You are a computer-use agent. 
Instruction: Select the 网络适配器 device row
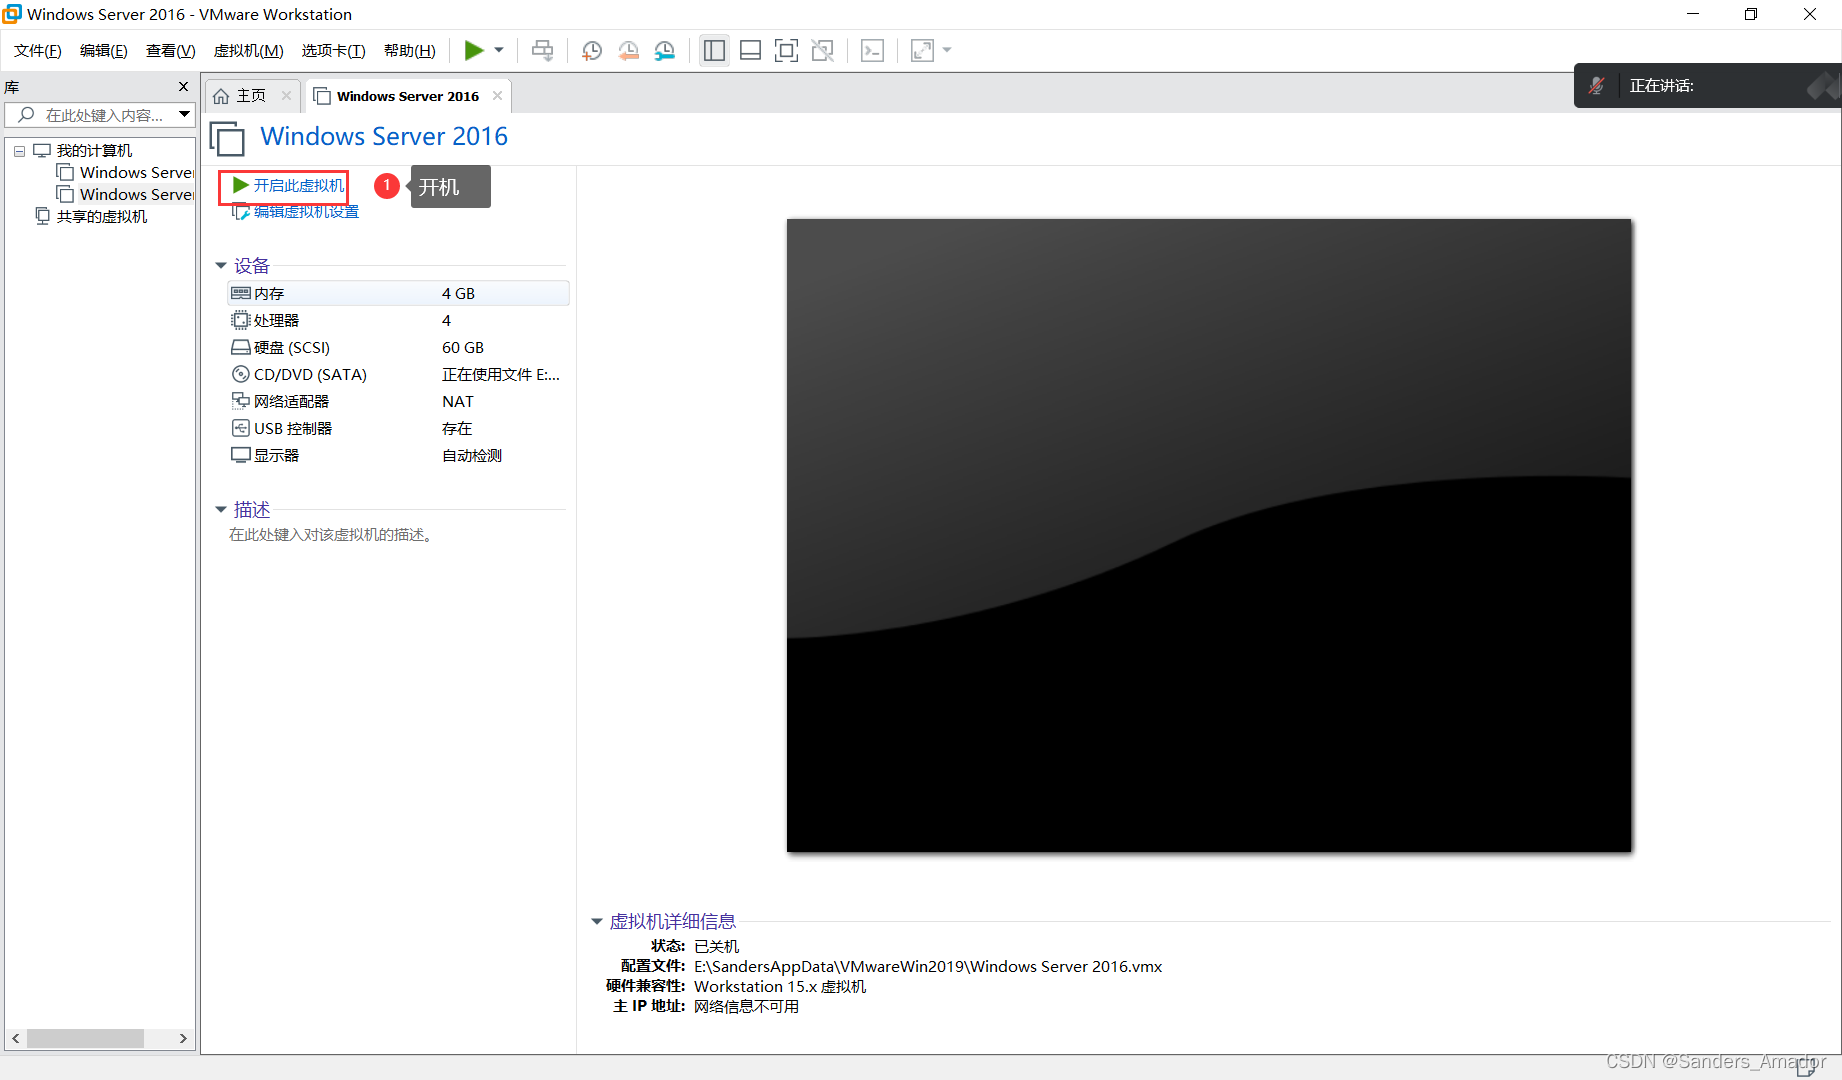pyautogui.click(x=399, y=401)
